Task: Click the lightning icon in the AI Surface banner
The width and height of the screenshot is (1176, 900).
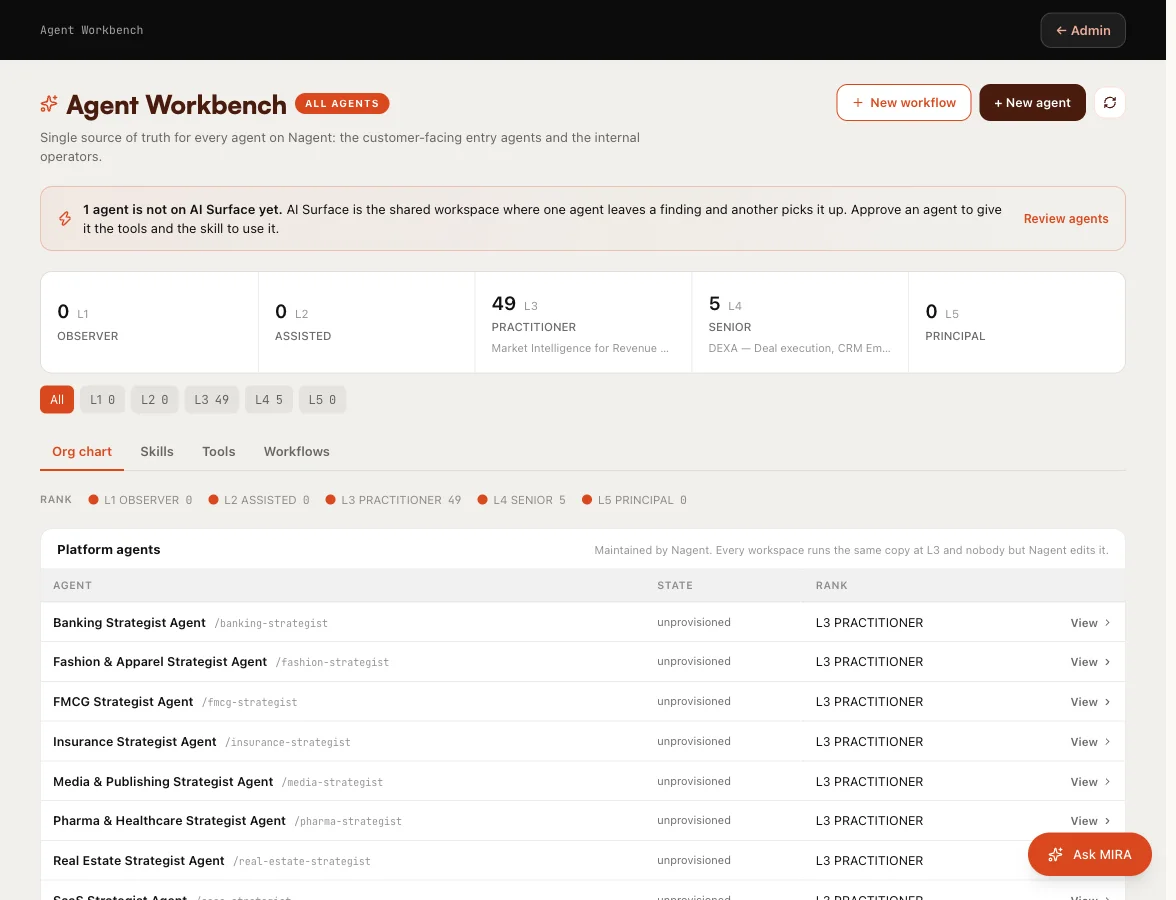Action: point(65,218)
